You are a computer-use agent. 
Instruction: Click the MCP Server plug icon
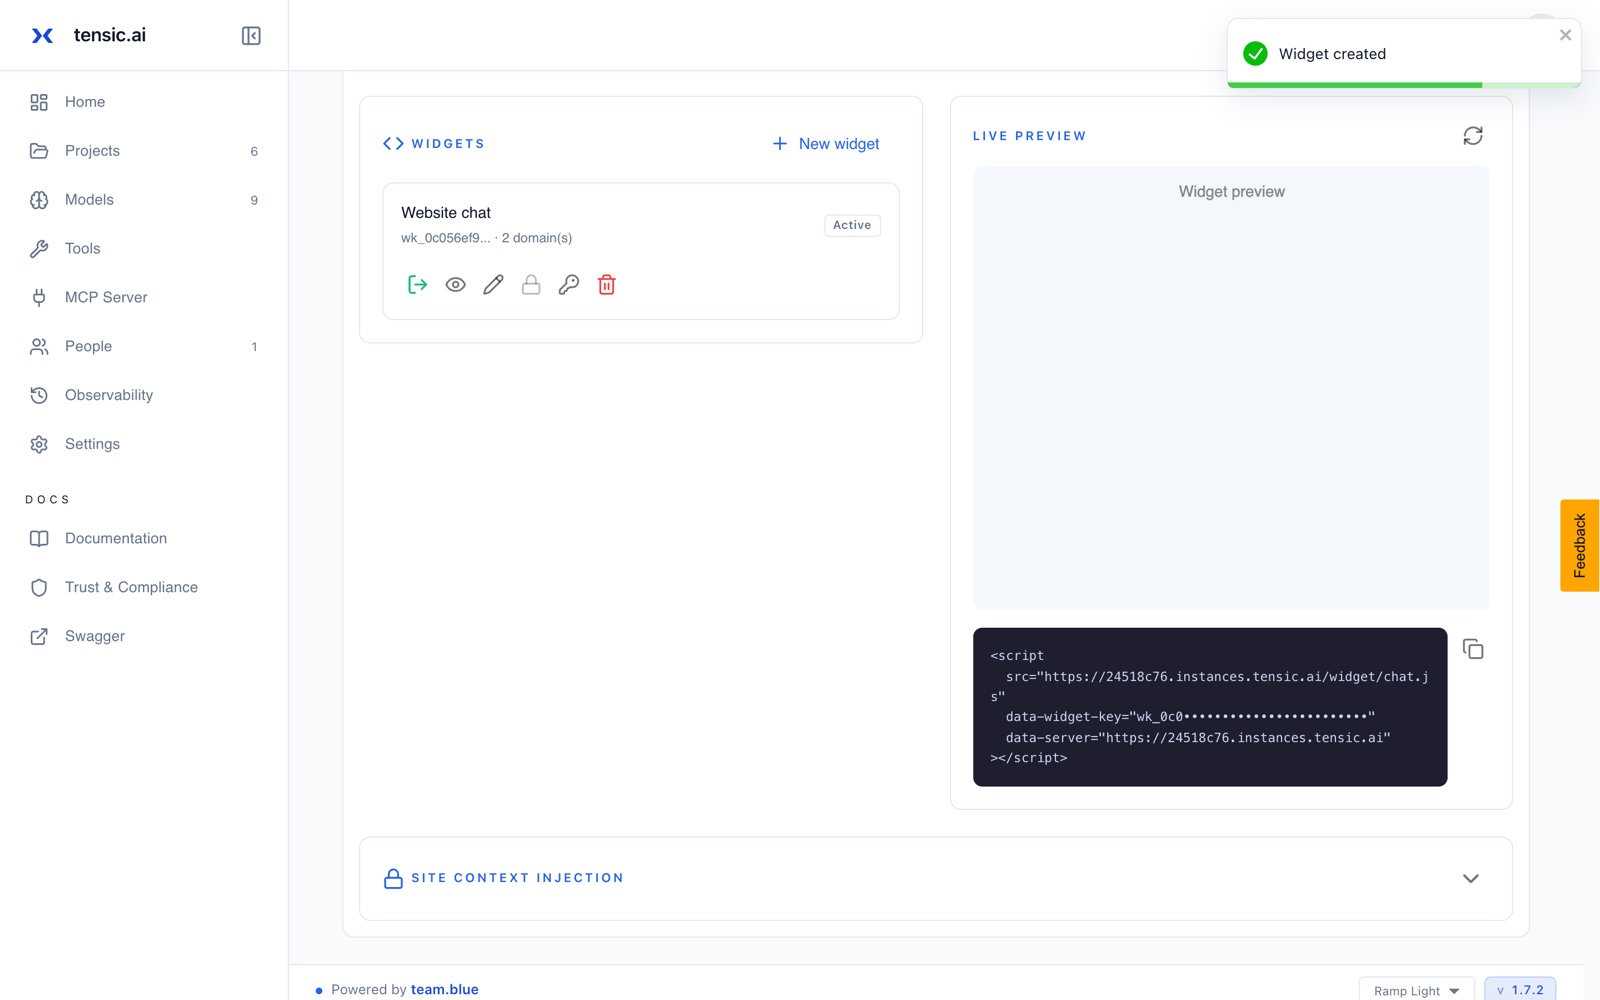pyautogui.click(x=39, y=297)
